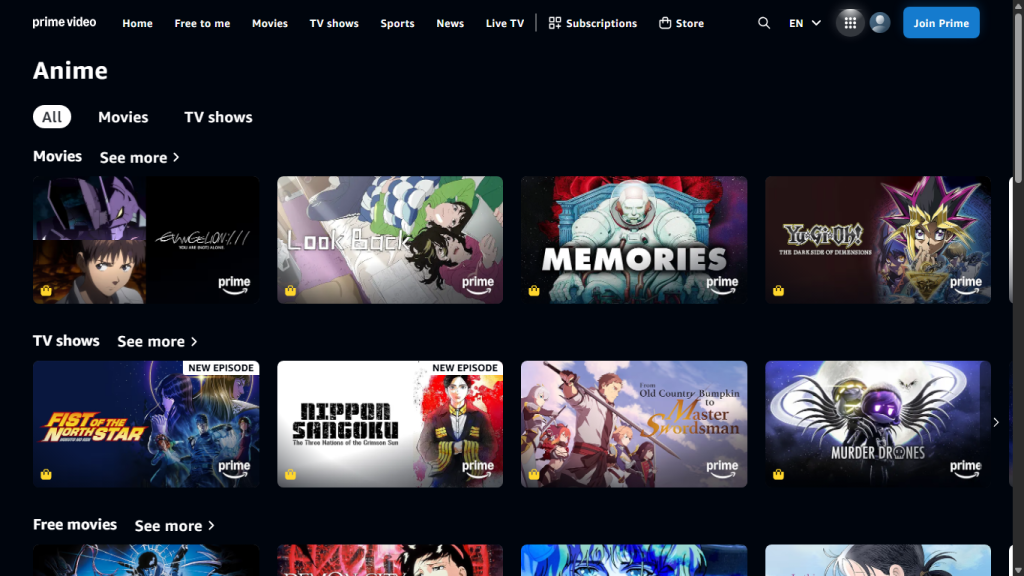1024x576 pixels.
Task: Open the search magnifier icon
Action: [763, 23]
